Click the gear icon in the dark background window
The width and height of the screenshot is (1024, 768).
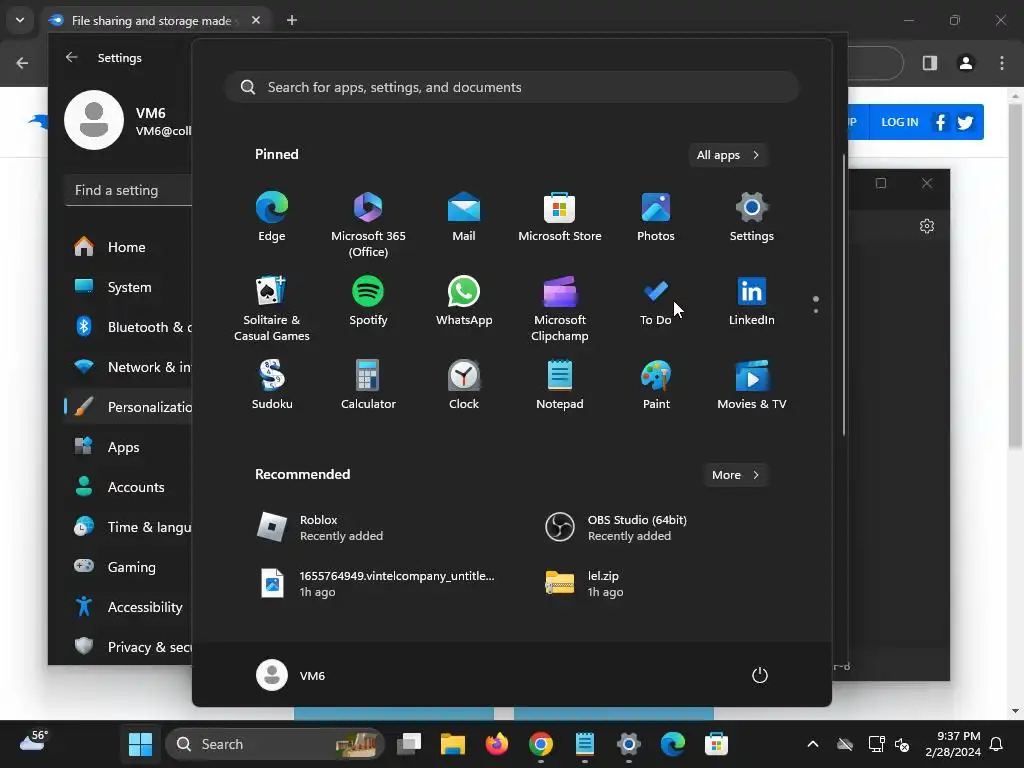pyautogui.click(x=927, y=226)
